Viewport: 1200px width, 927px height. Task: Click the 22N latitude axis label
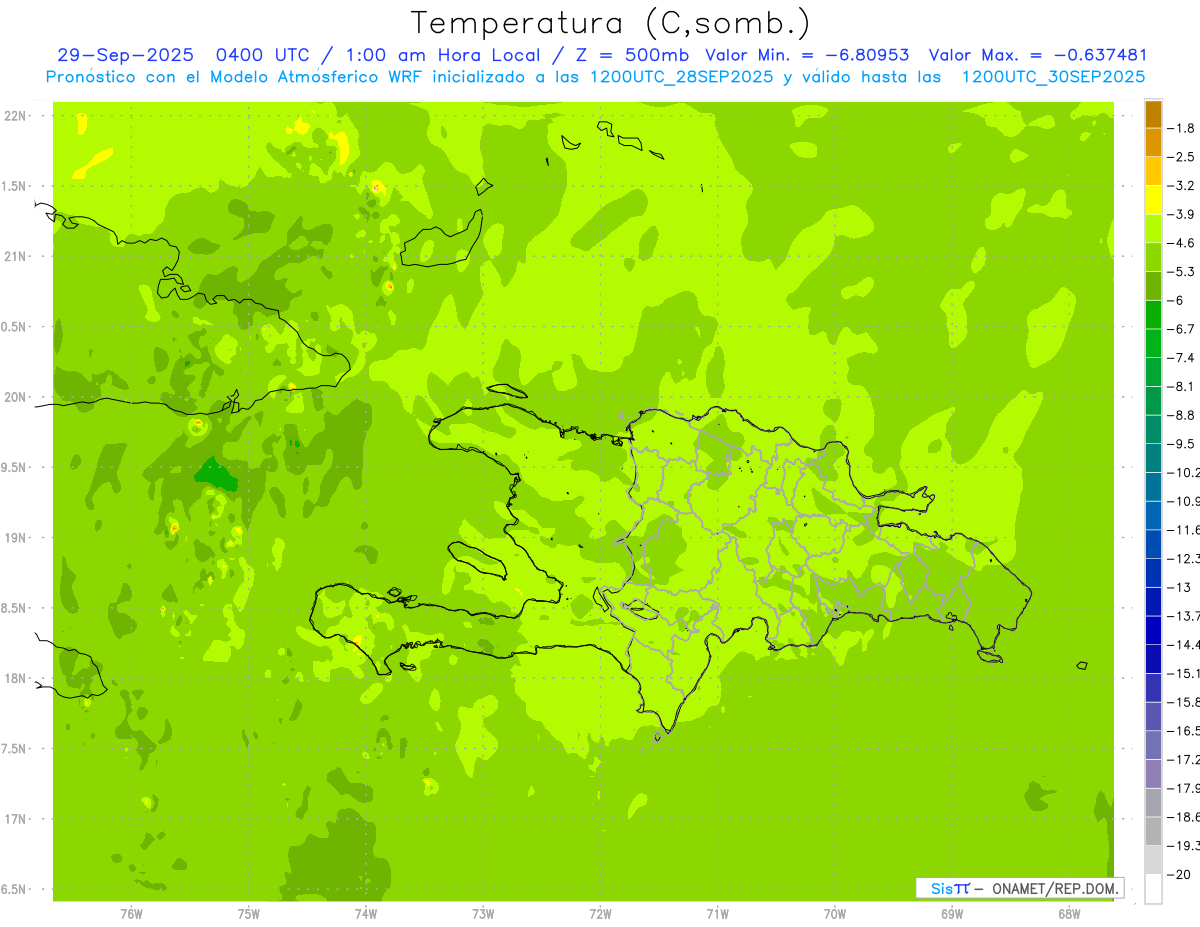pos(15,116)
